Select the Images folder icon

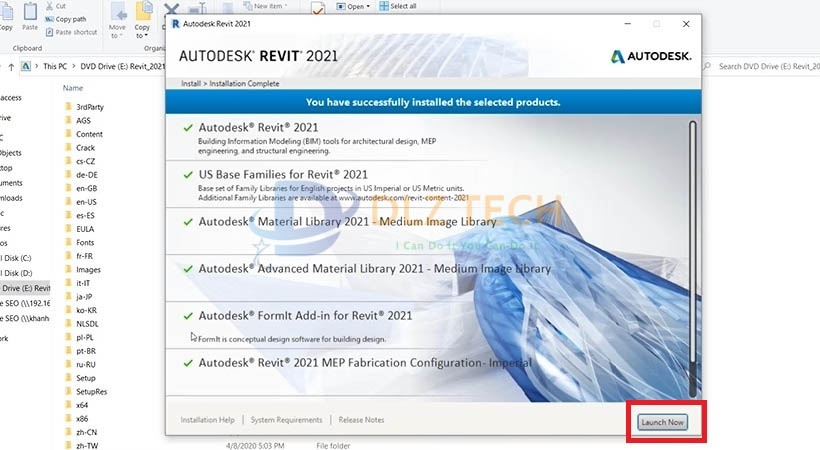point(68,269)
